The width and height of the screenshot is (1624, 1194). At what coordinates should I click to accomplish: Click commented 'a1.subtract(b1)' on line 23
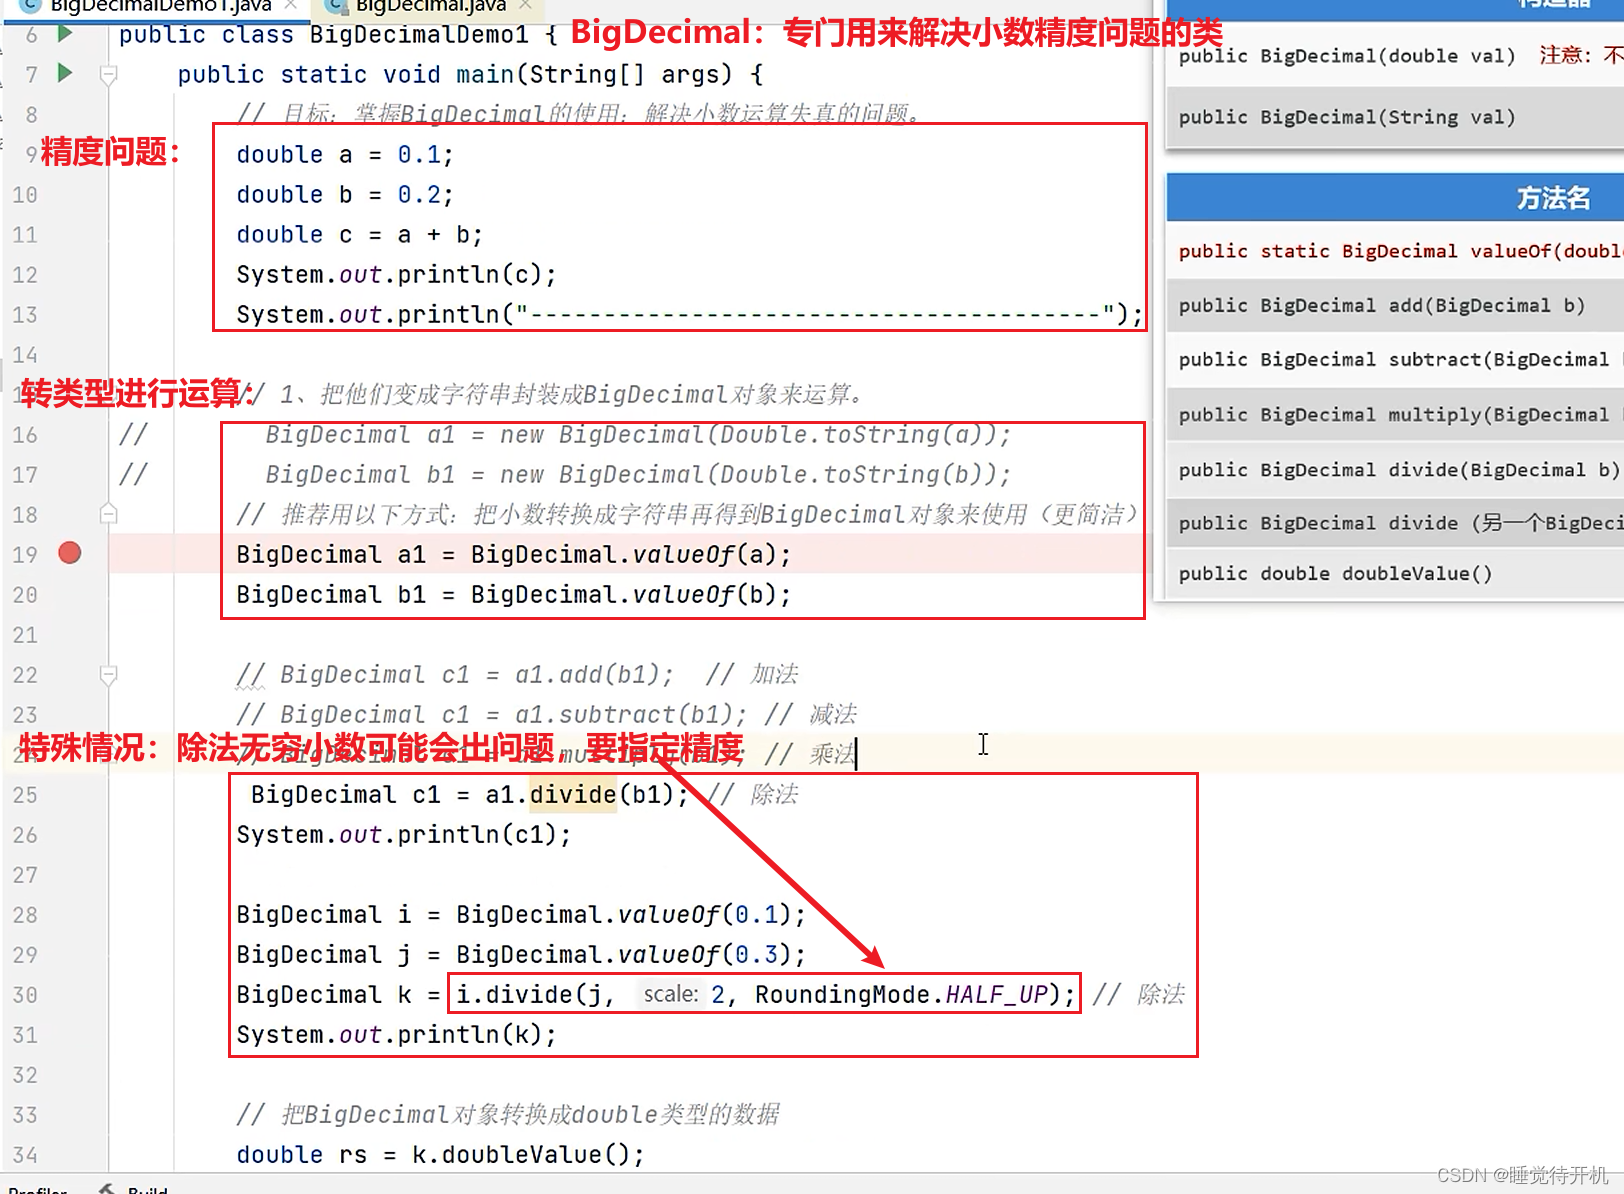623,715
